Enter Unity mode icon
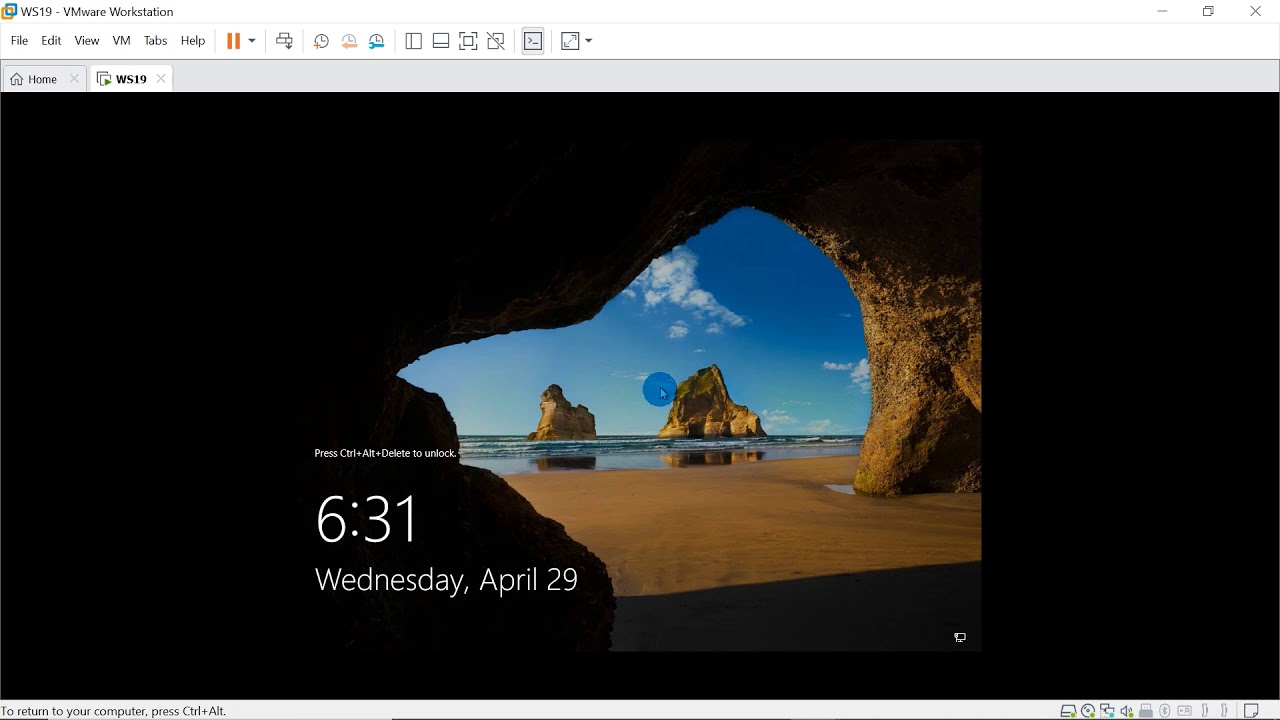 click(496, 41)
